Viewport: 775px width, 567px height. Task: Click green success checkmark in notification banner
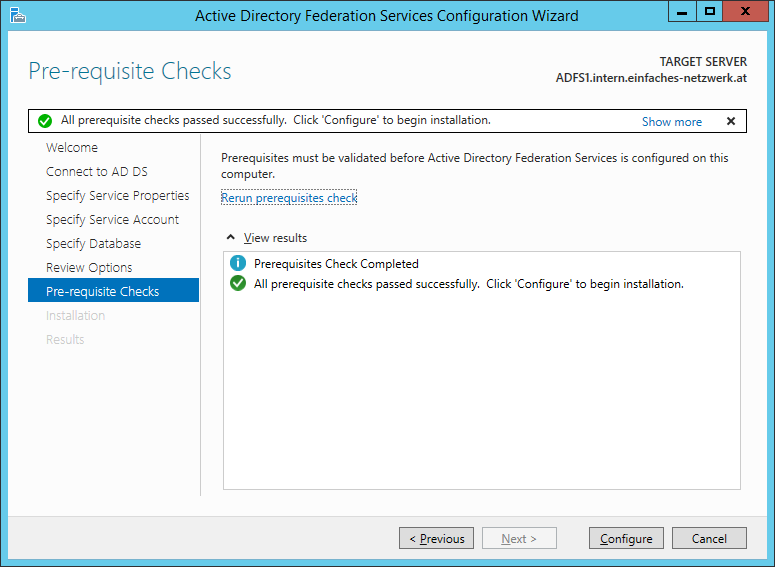coord(45,121)
